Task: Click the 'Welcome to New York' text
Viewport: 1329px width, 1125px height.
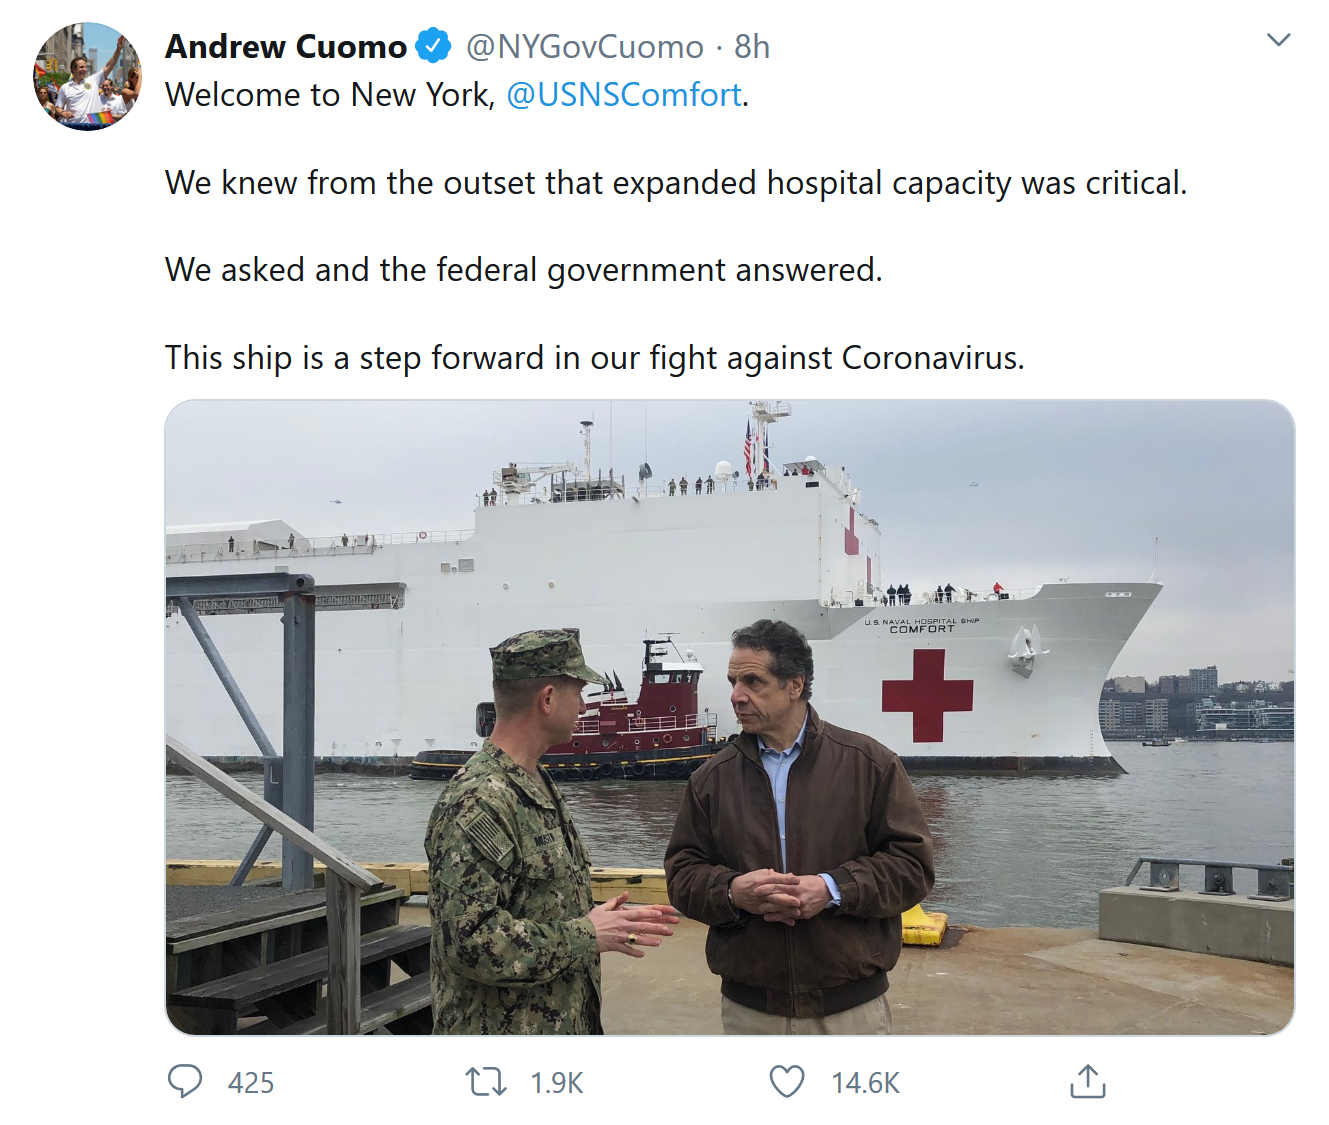Action: click(330, 95)
